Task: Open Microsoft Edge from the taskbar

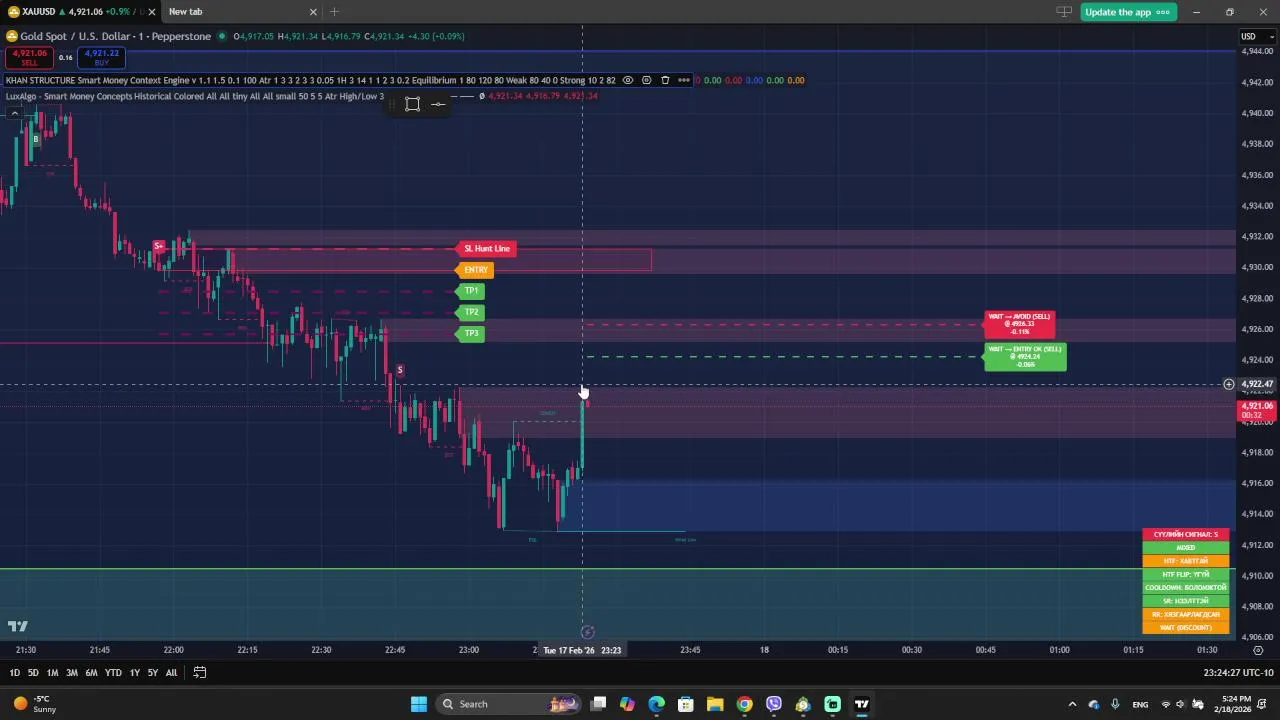Action: [656, 704]
